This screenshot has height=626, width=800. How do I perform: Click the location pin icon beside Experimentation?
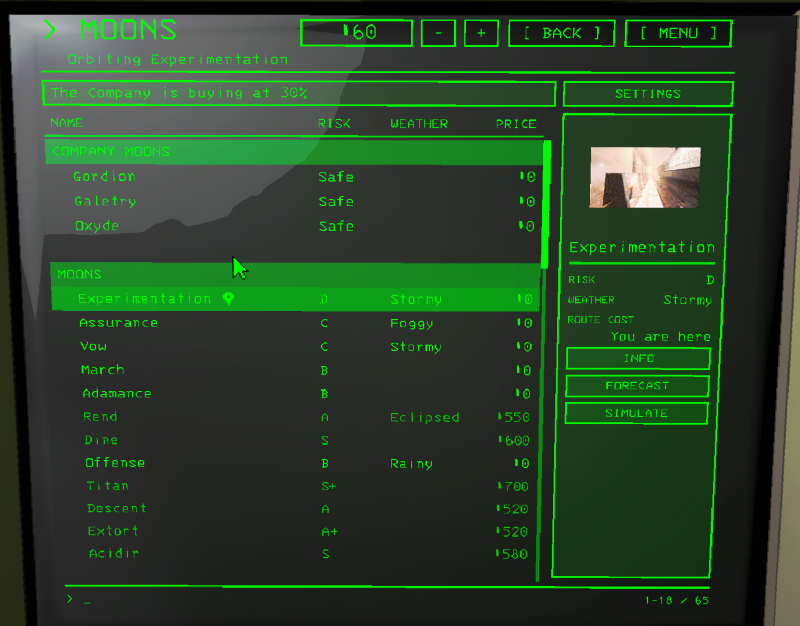coord(228,299)
